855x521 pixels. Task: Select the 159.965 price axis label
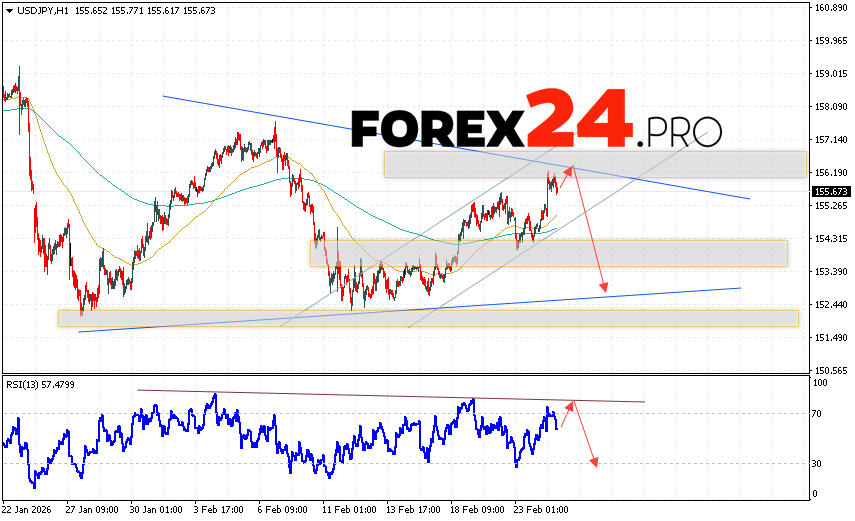pyautogui.click(x=831, y=40)
